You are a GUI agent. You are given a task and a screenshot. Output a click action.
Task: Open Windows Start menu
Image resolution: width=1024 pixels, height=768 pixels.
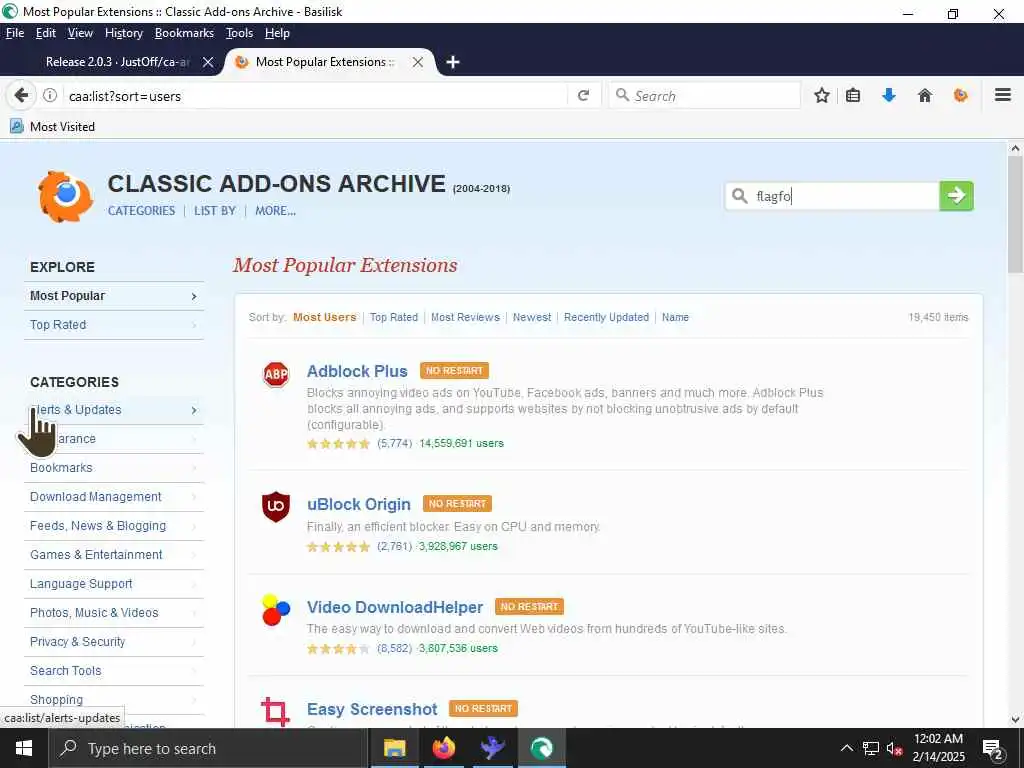pyautogui.click(x=24, y=748)
